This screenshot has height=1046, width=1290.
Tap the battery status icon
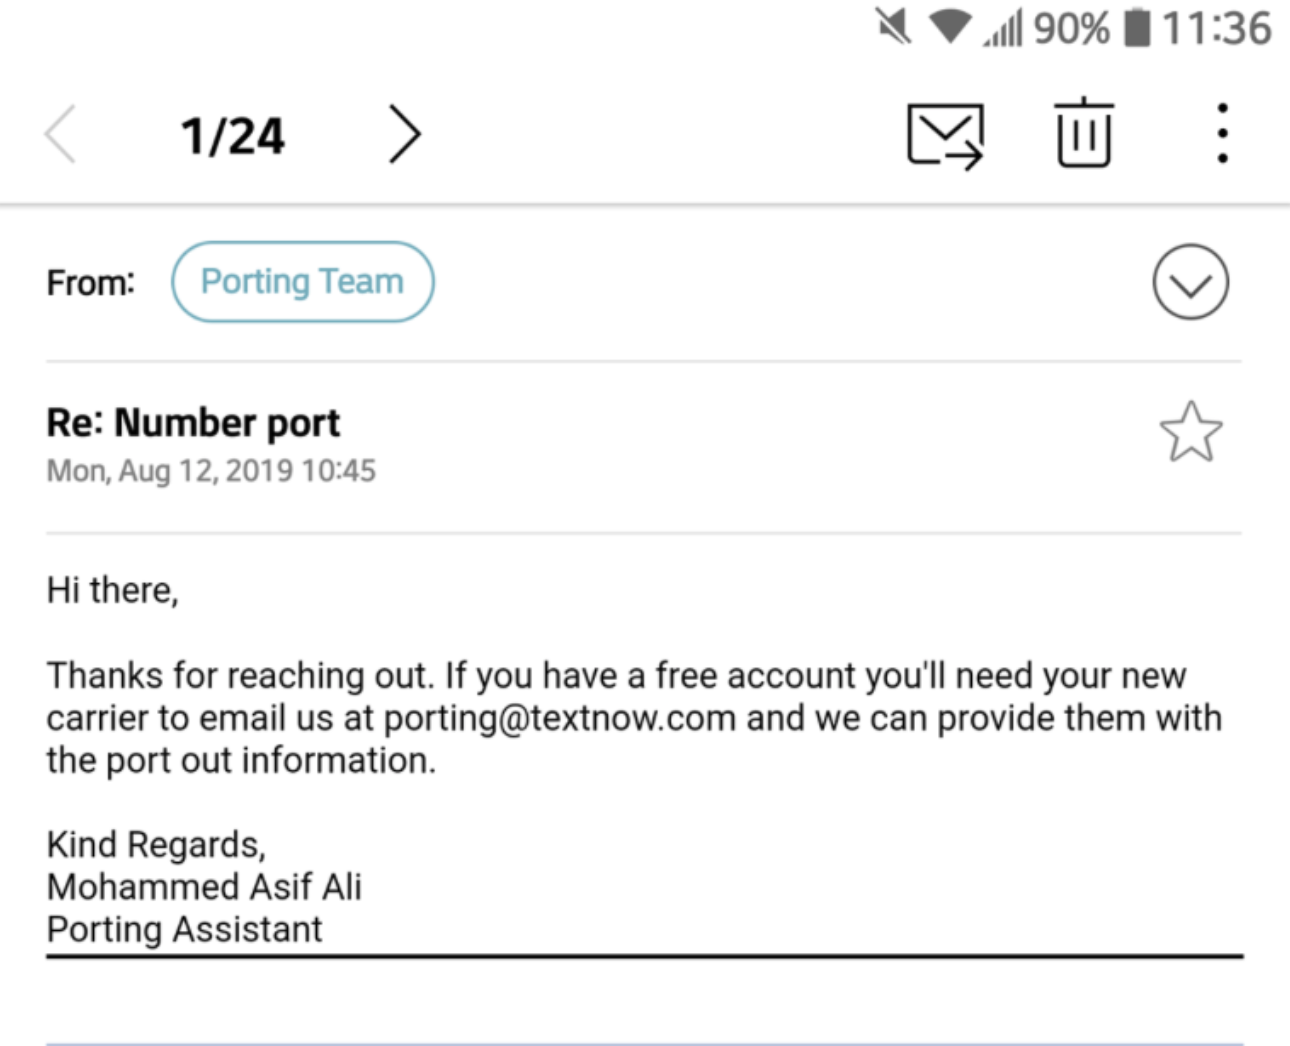coord(1136,27)
